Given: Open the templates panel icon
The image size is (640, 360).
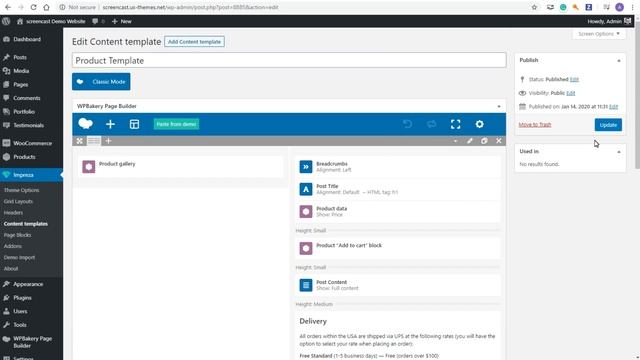Looking at the screenshot, I should pos(134,124).
